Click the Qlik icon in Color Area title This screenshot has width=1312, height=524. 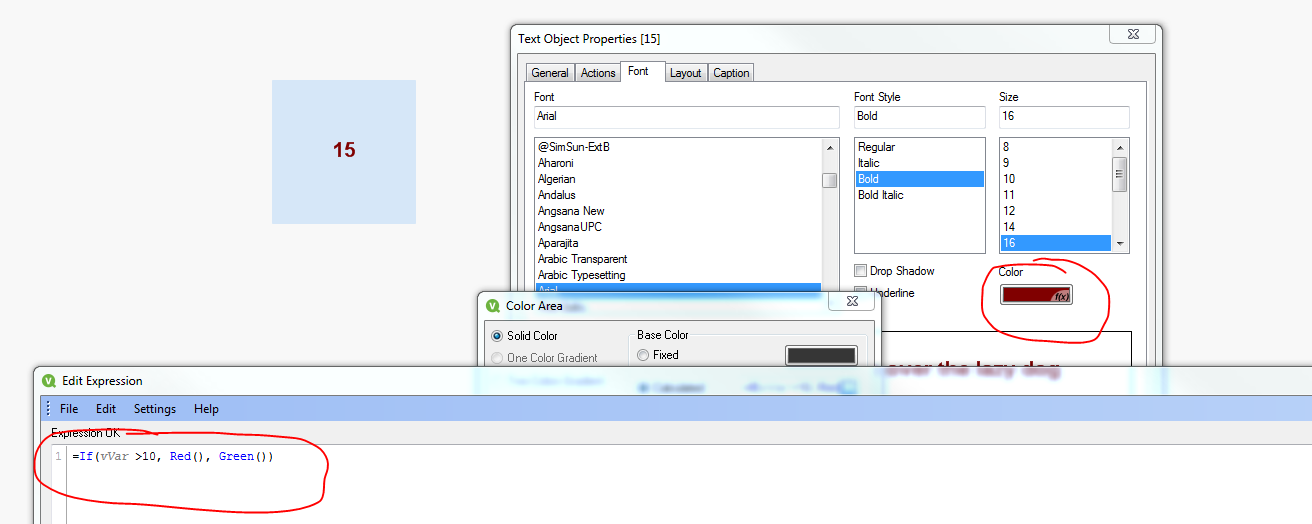tap(493, 306)
